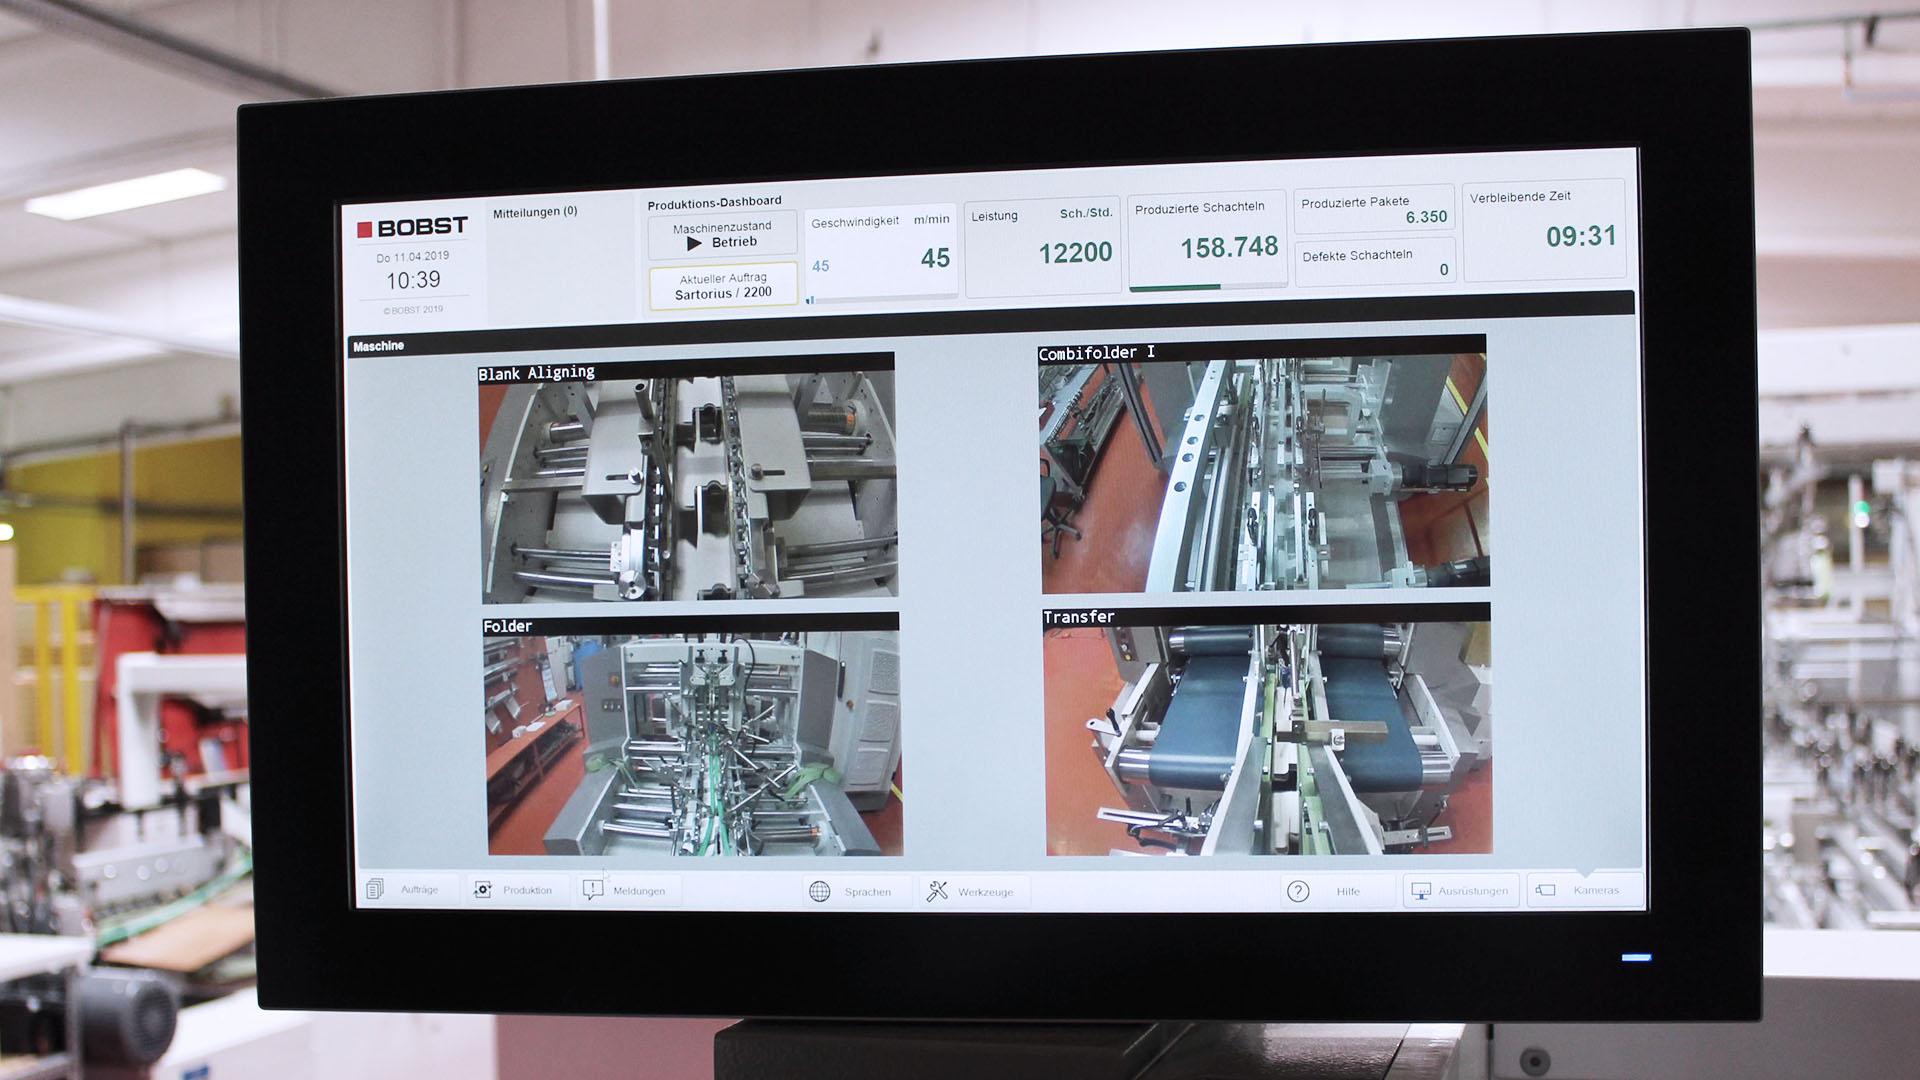Click the Kameras camera icon
1920x1080 pixels.
(1546, 889)
